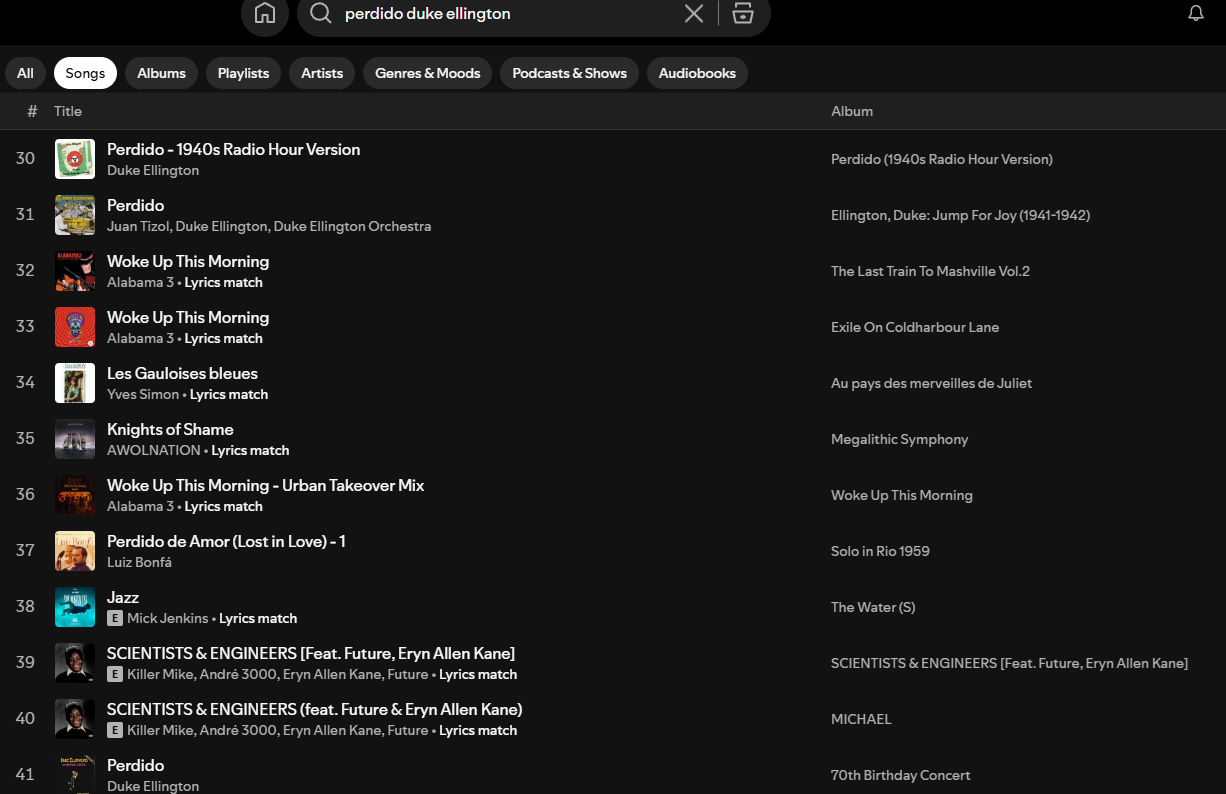
Task: Click the Home icon
Action: click(264, 15)
